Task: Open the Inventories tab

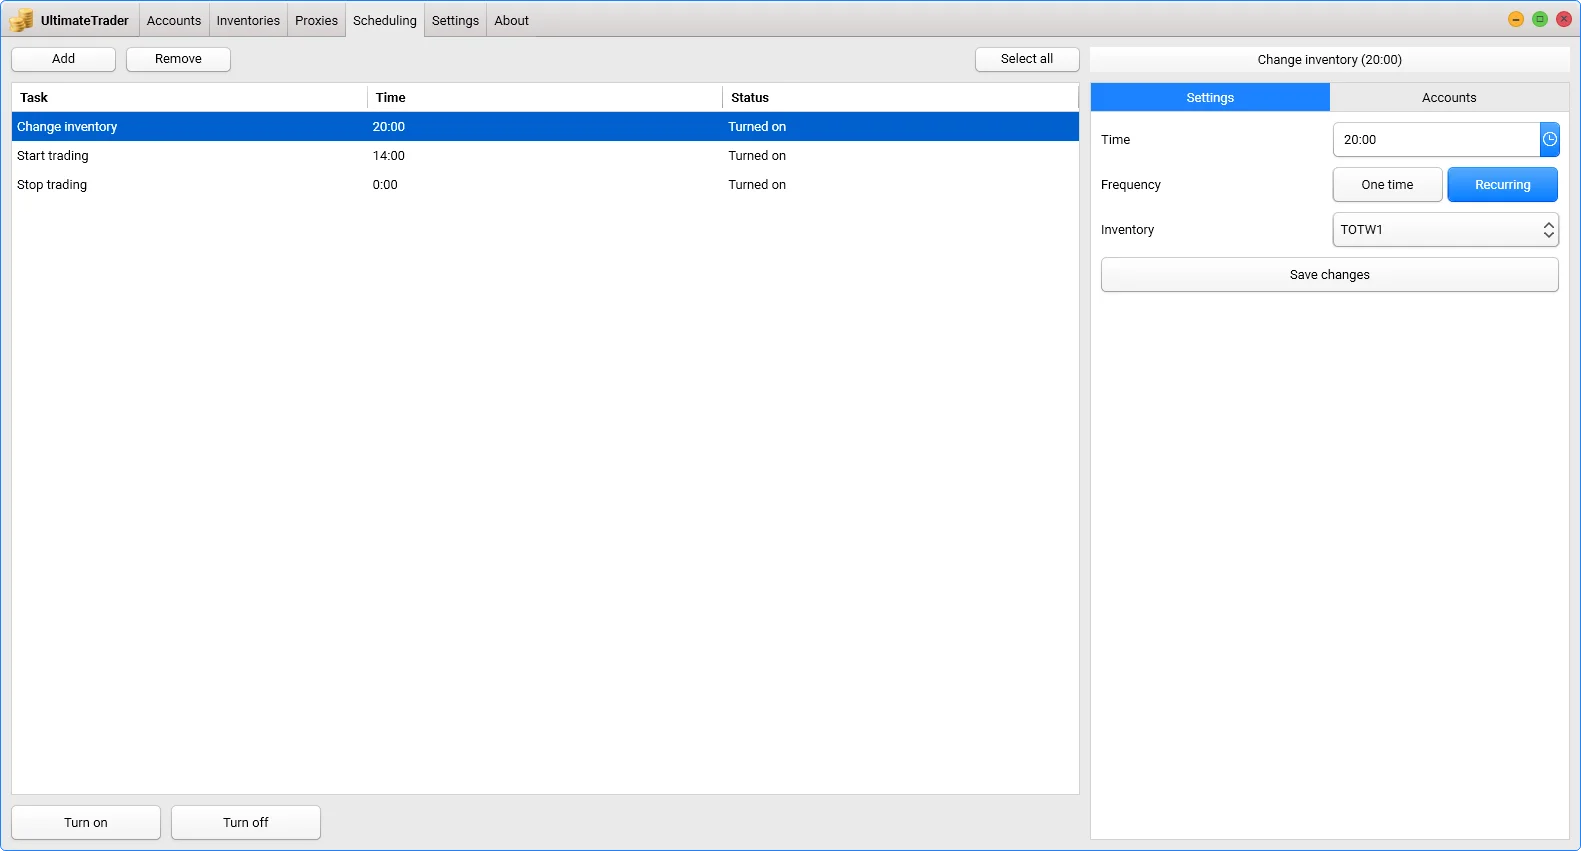Action: click(248, 20)
